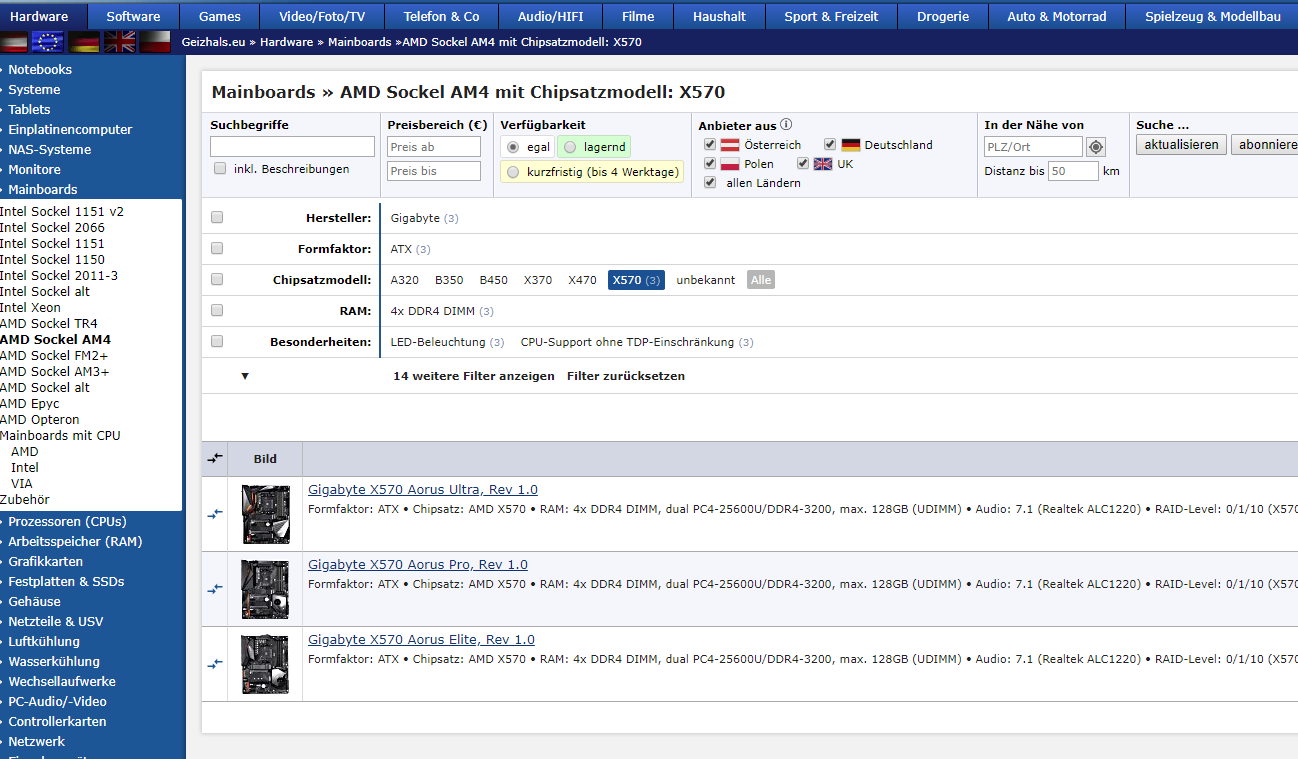
Task: Expand the Monitore sidebar category
Action: 34,169
